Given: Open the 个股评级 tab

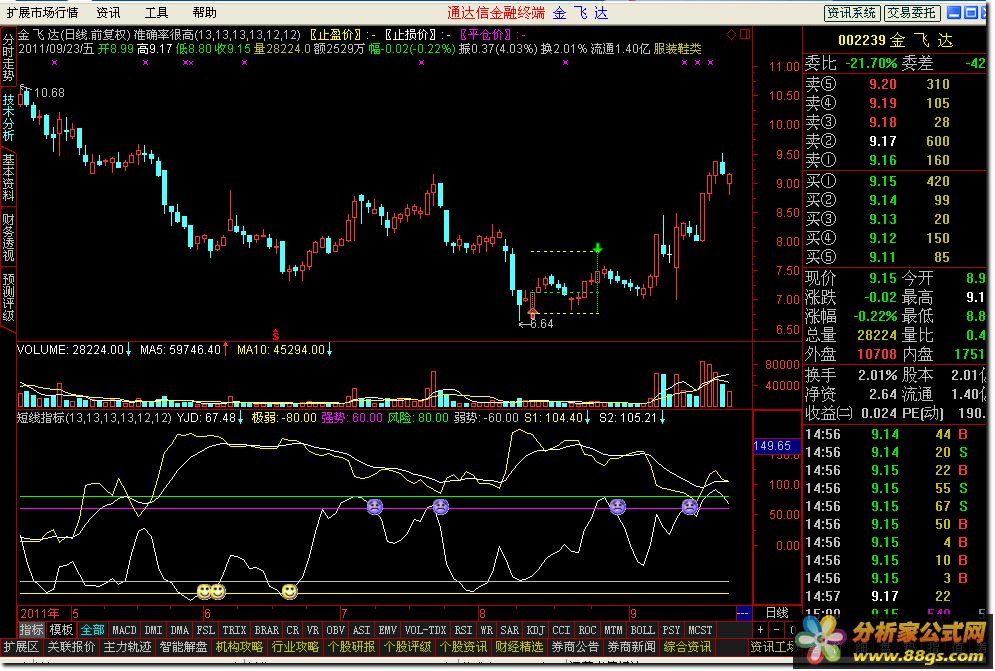Looking at the screenshot, I should coord(407,647).
